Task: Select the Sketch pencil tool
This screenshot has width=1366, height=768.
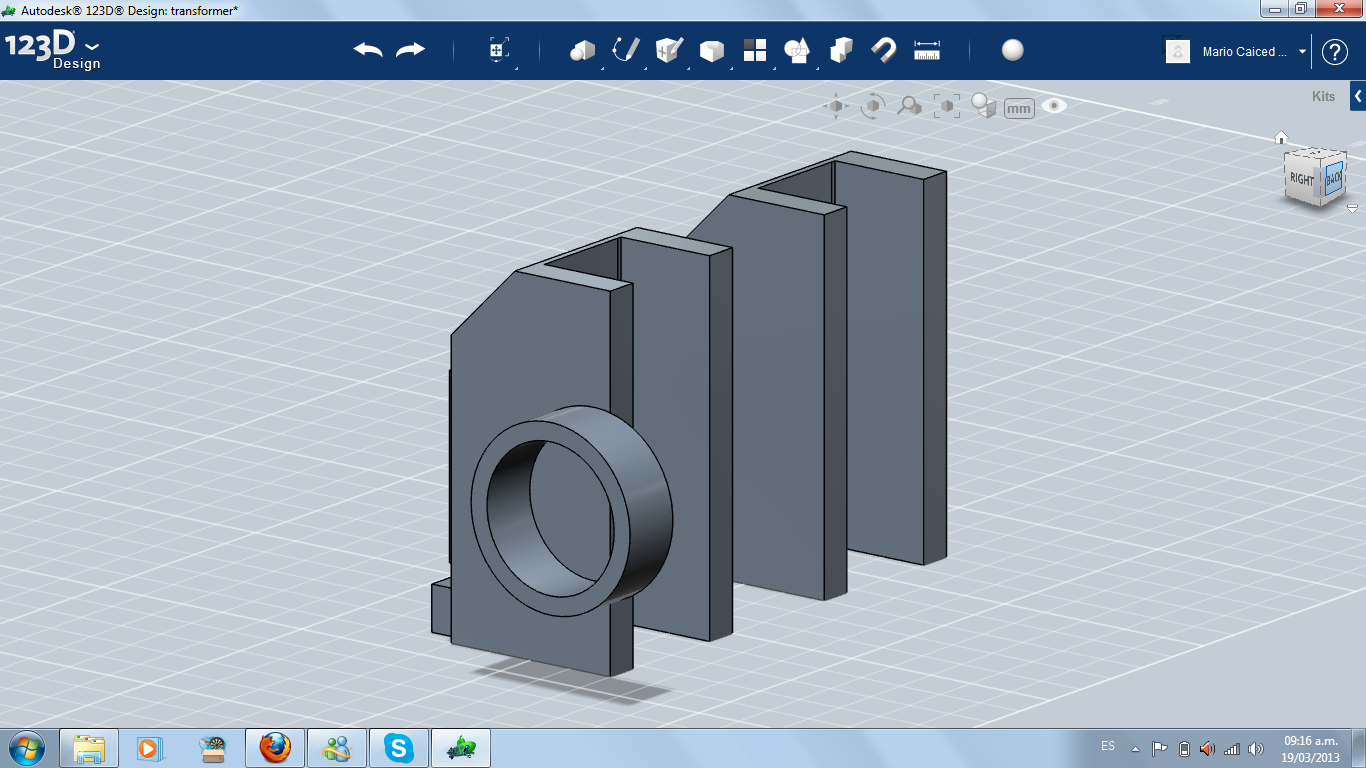Action: (x=626, y=50)
